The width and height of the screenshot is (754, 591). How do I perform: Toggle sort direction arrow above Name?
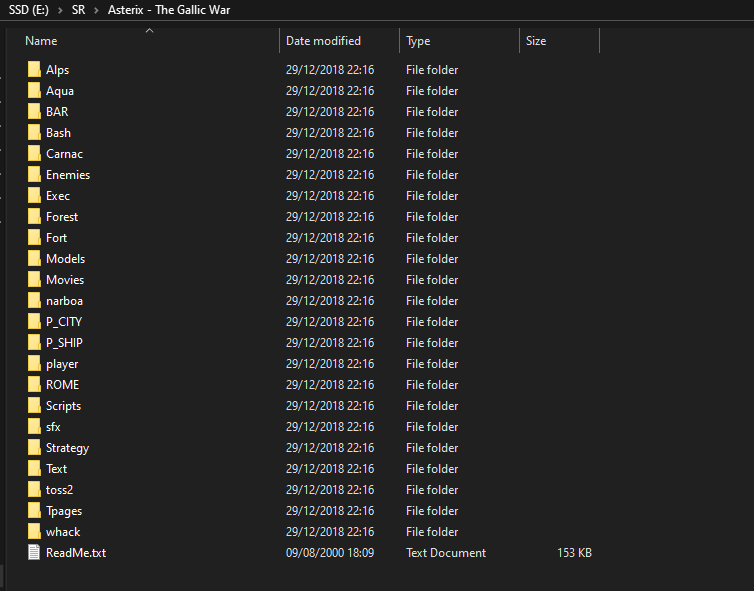(150, 31)
